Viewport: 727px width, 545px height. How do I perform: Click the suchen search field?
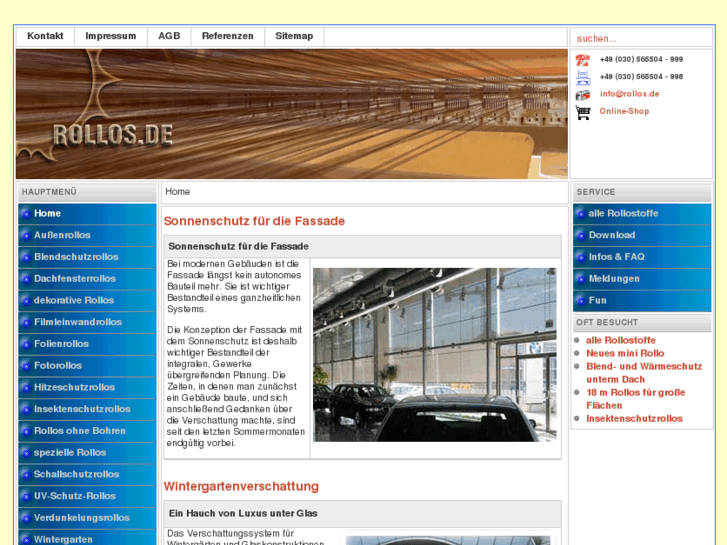click(641, 38)
